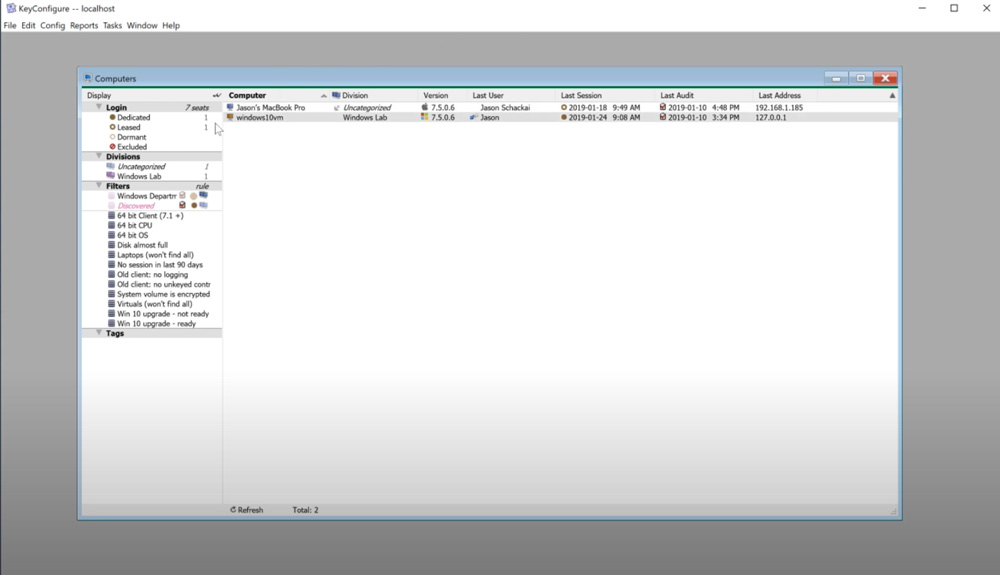
Task: Click the Windows Lab division icon
Action: click(111, 176)
